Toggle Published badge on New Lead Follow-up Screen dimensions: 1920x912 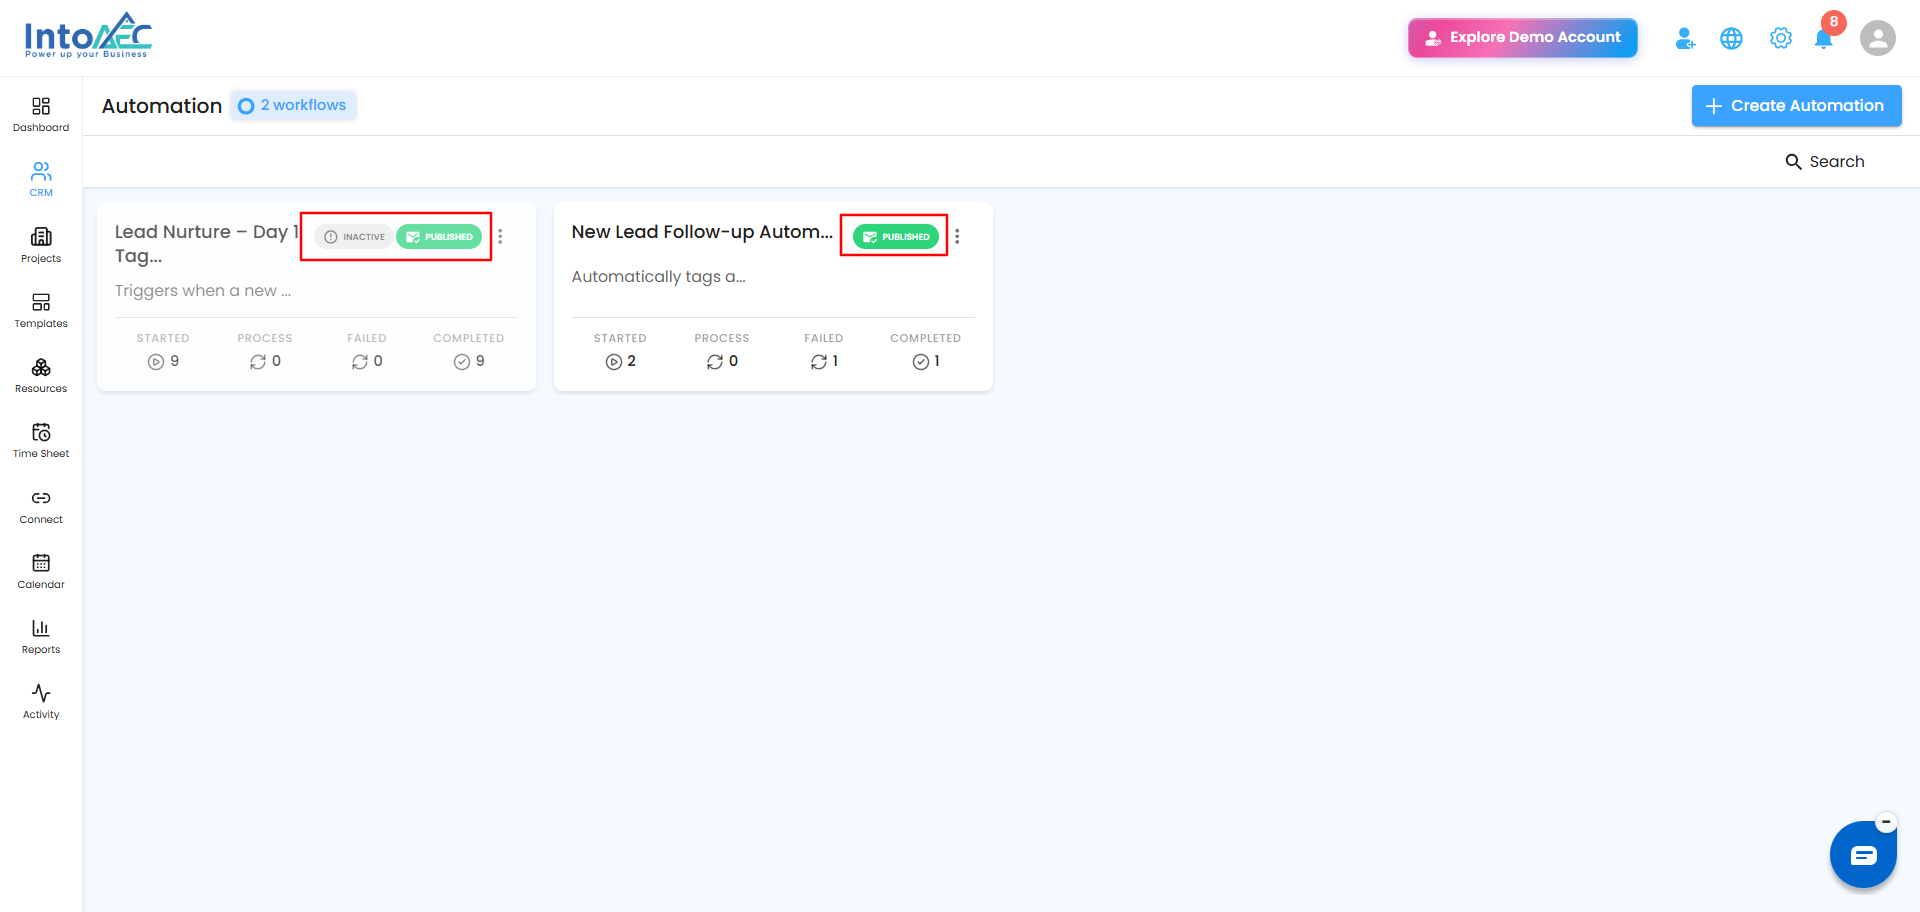(x=896, y=237)
